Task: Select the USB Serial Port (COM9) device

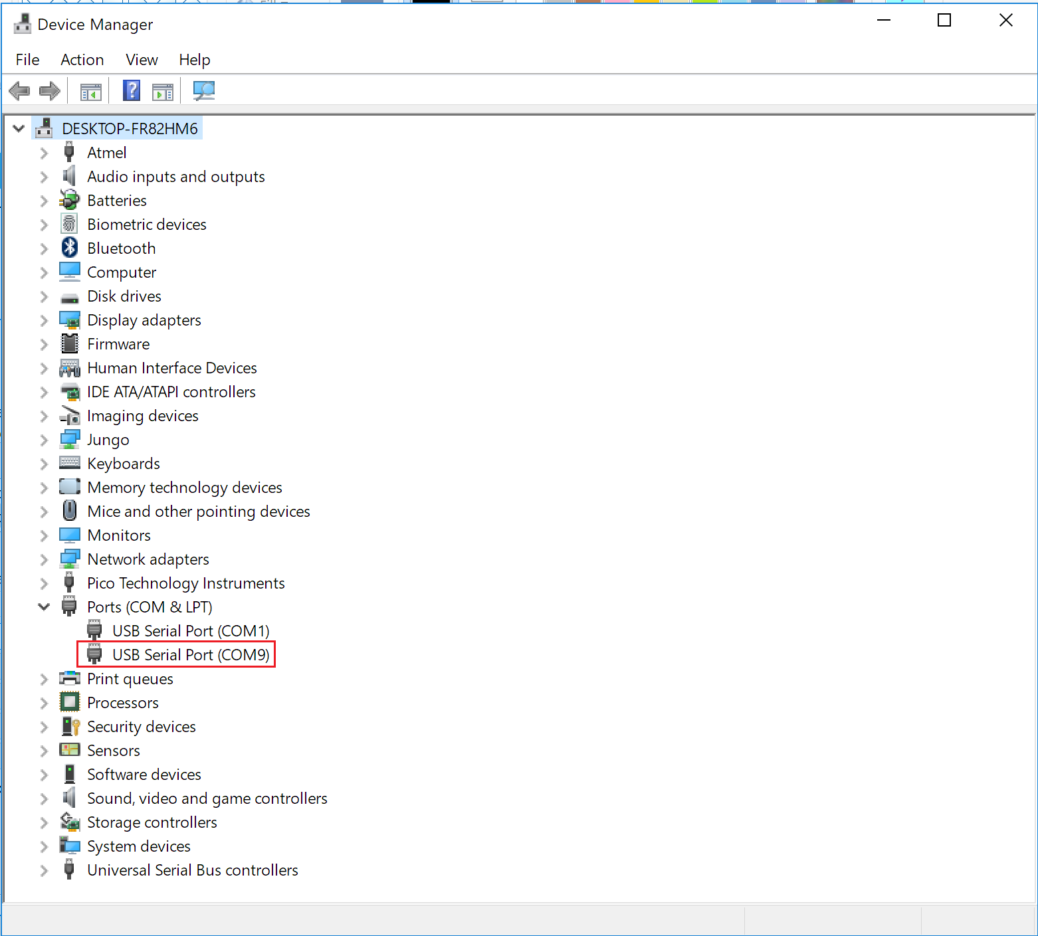Action: coord(191,654)
